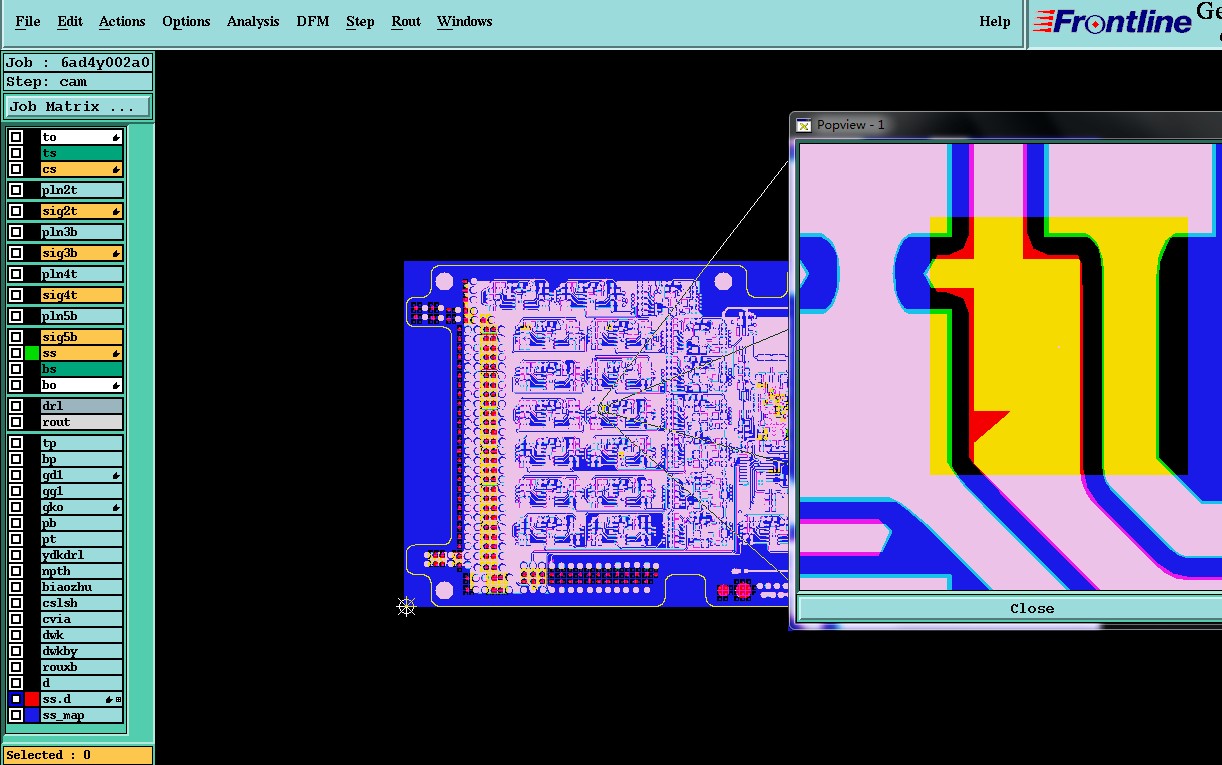Select the bp layer row
This screenshot has height=765, width=1222.
(82, 459)
